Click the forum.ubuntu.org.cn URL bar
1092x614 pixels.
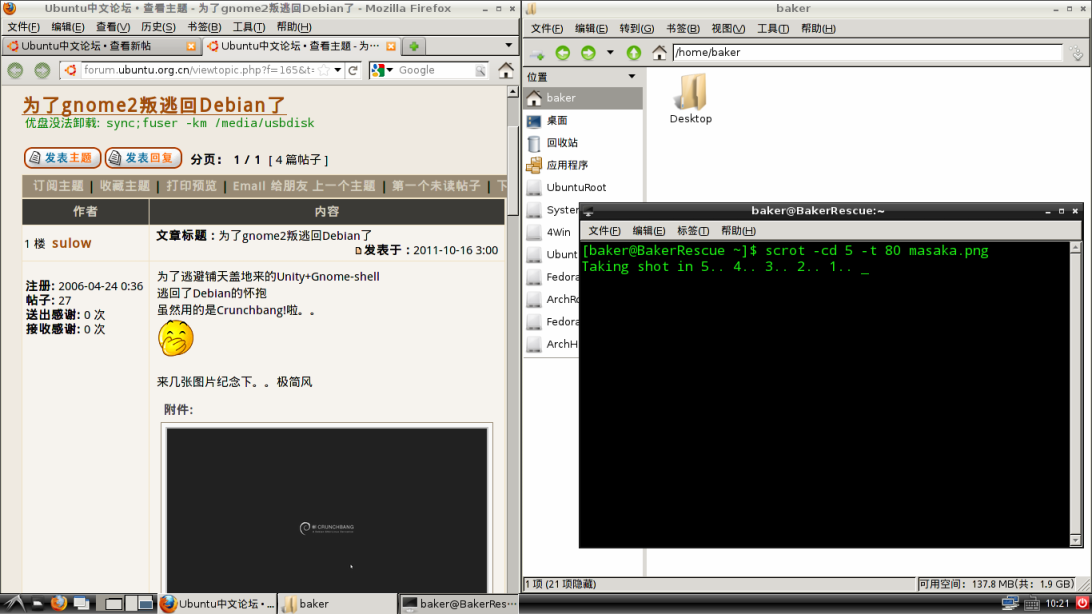(x=198, y=70)
